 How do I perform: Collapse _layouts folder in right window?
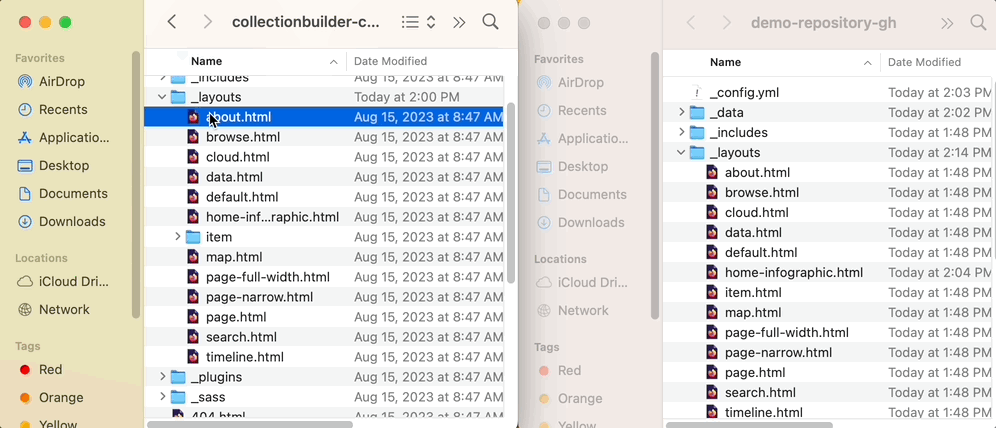tap(681, 152)
